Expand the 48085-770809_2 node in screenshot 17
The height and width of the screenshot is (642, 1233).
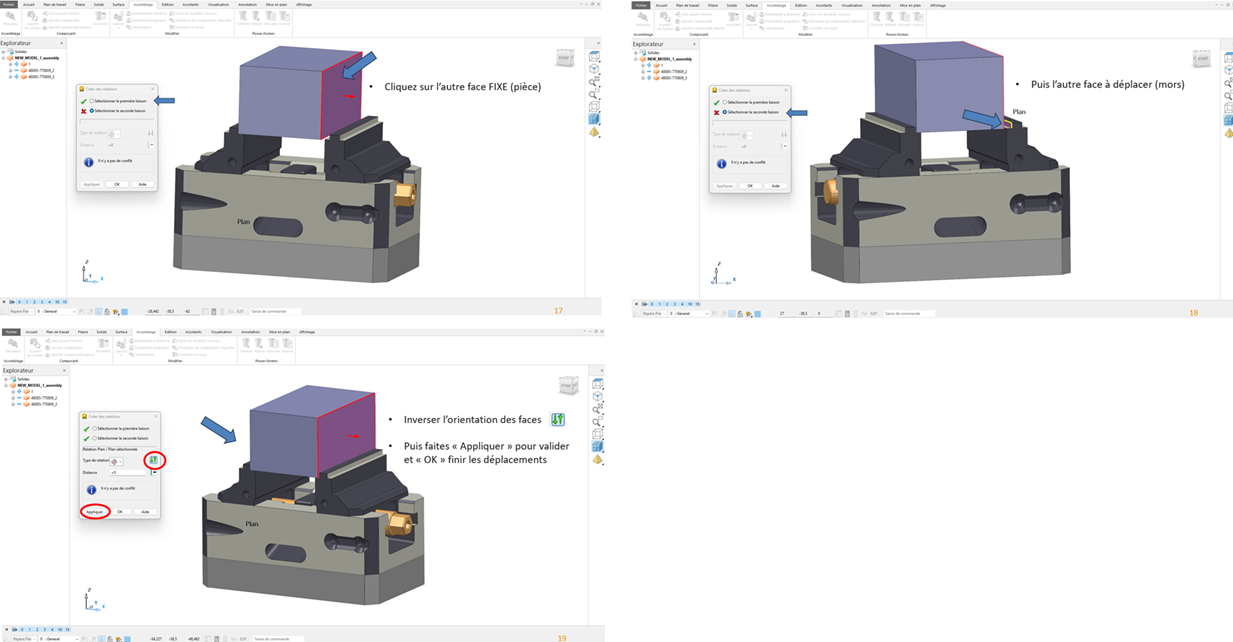(x=10, y=70)
